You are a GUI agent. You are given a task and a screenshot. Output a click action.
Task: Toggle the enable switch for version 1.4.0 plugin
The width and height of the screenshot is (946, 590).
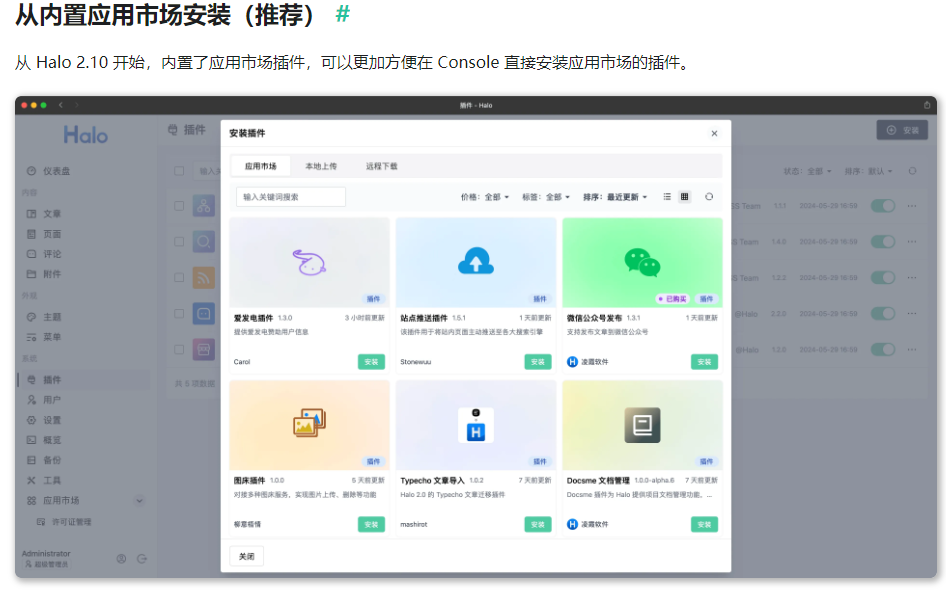coord(883,241)
